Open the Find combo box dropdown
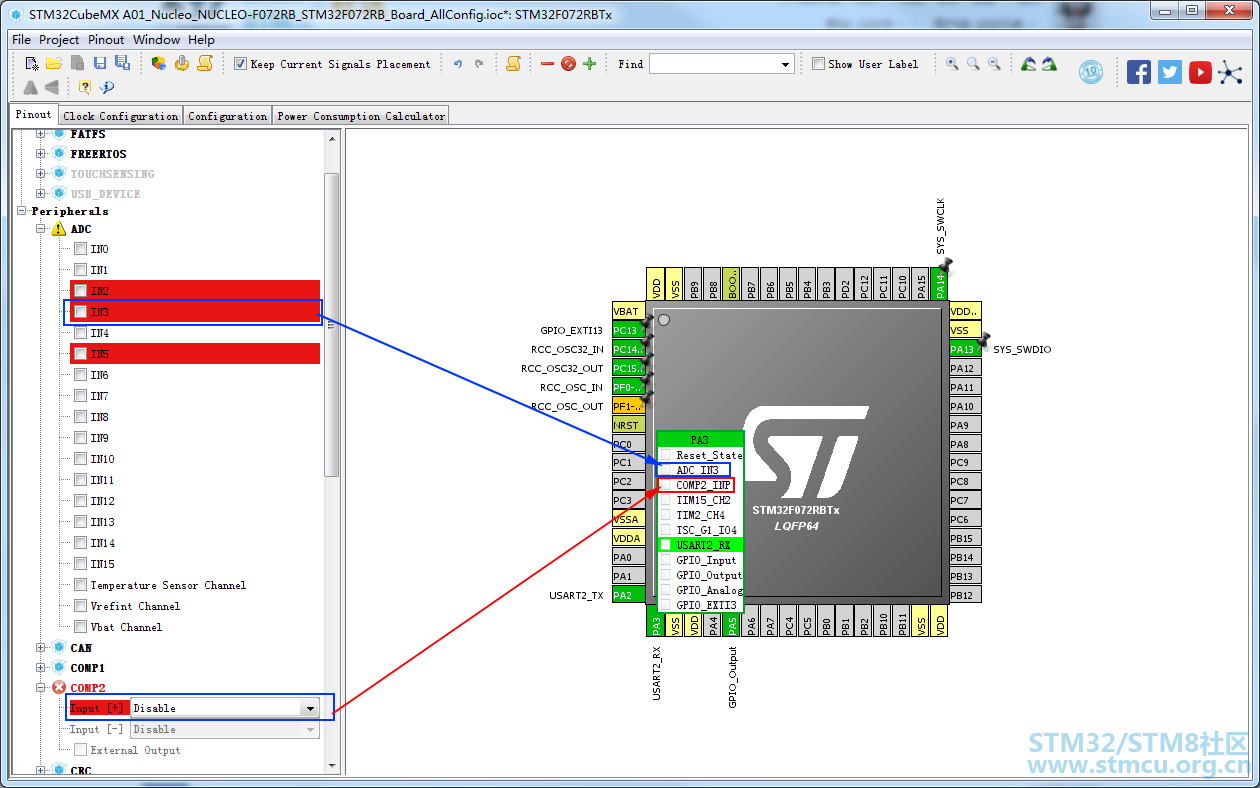Viewport: 1260px width, 788px height. (x=785, y=64)
